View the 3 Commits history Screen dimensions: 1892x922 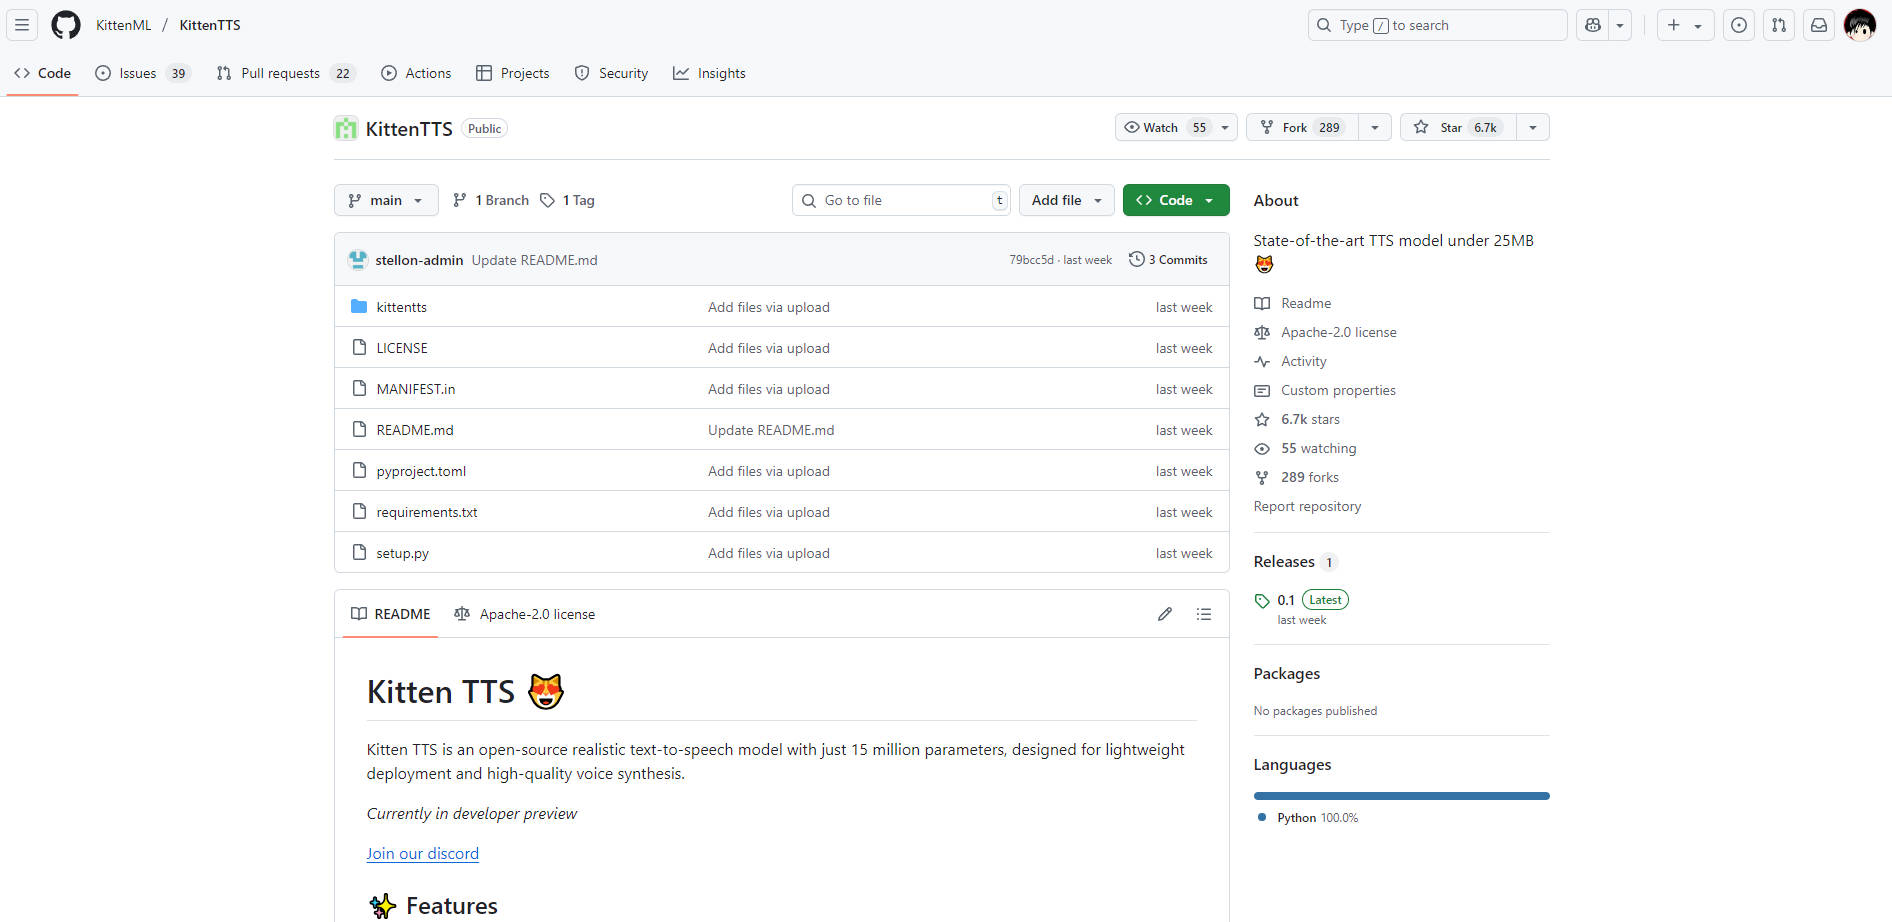(x=1168, y=259)
